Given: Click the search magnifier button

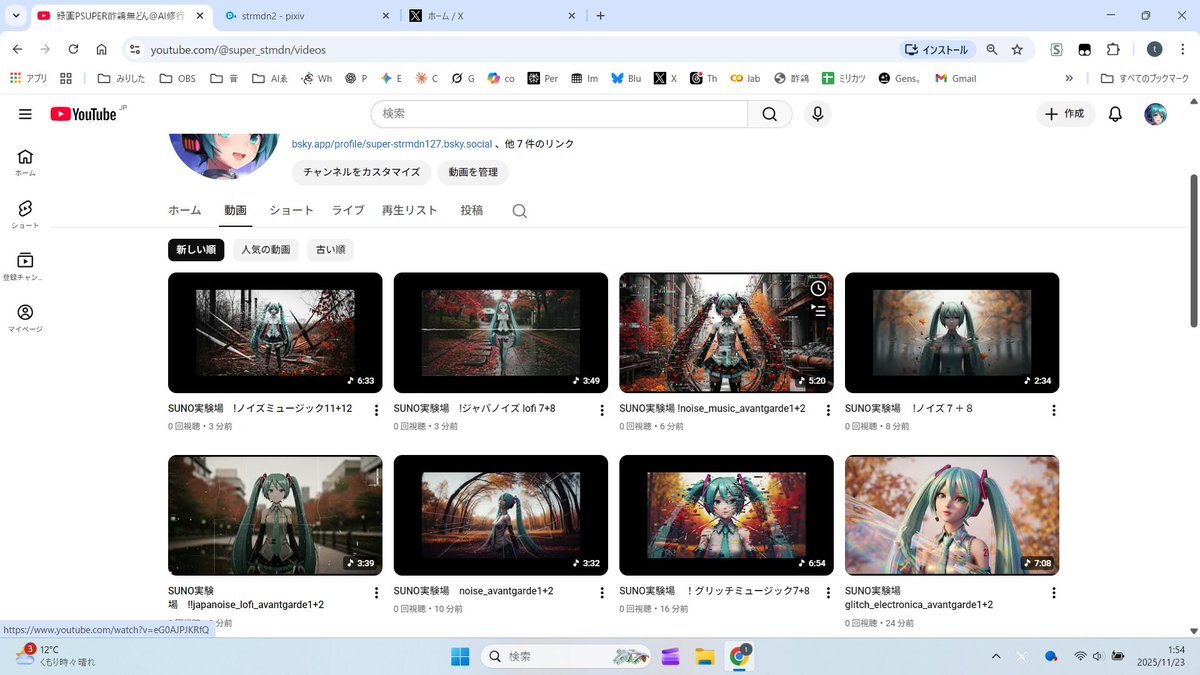Looking at the screenshot, I should click(769, 114).
